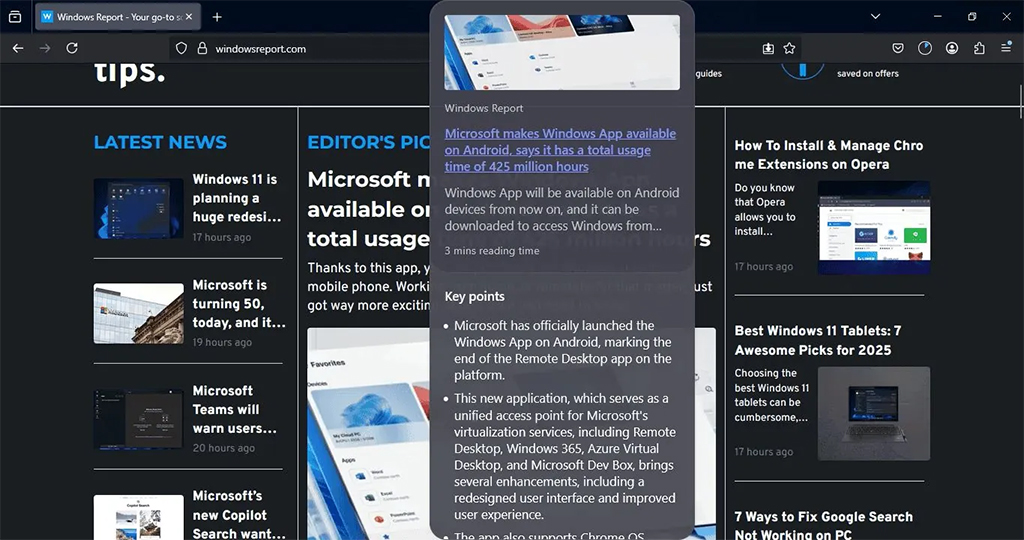Open the circular gauge toolbar icon
The width and height of the screenshot is (1024, 540).
(925, 48)
